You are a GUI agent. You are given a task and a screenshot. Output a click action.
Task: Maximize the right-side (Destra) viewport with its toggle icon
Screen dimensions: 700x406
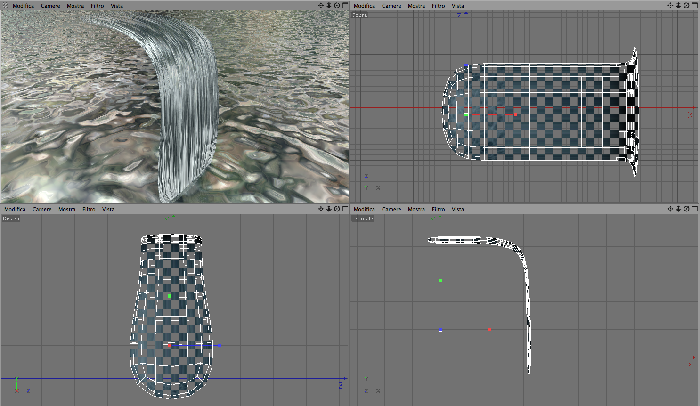pyautogui.click(x=345, y=209)
